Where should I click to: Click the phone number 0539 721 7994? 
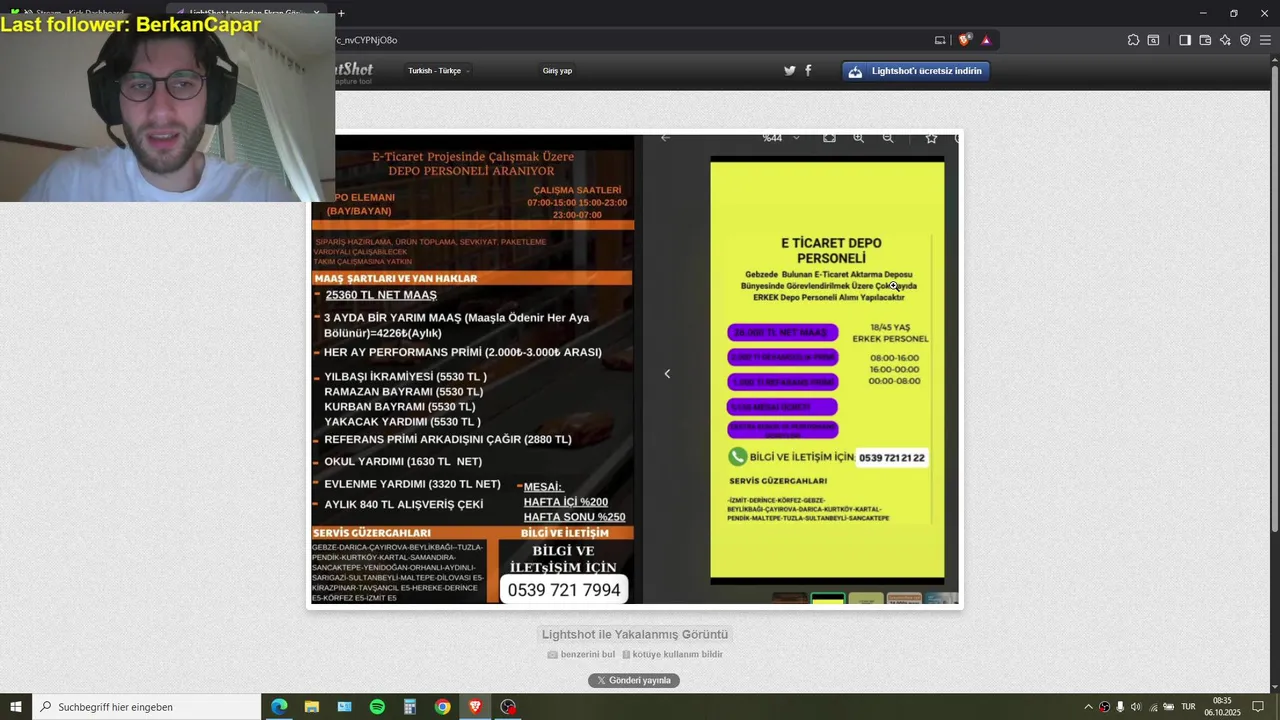(564, 590)
